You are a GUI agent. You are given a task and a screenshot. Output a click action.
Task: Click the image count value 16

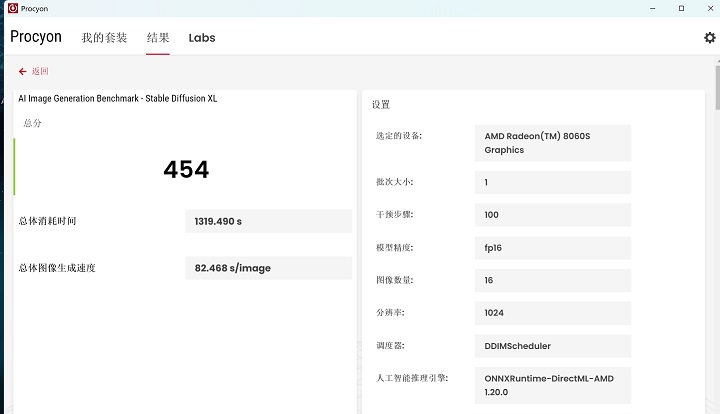553,280
